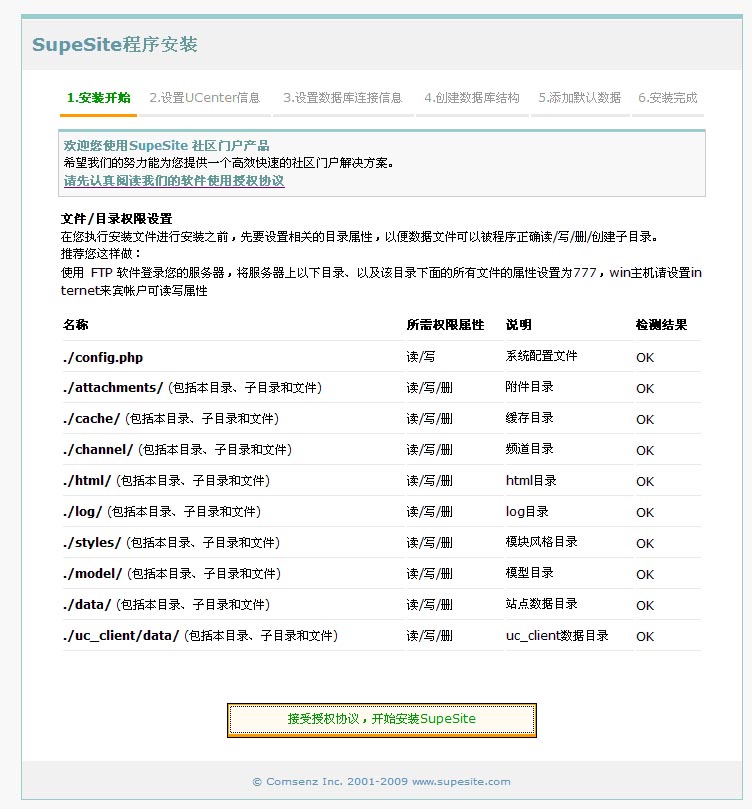Click the OK result in the styles row

645,543
